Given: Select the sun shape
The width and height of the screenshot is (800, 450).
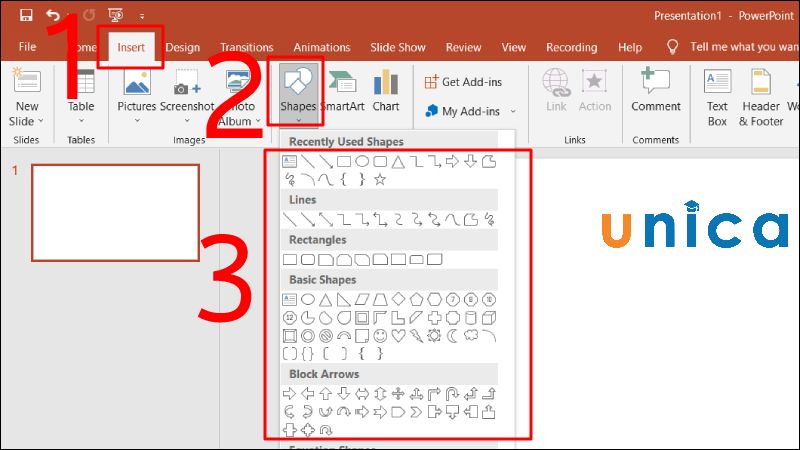Looking at the screenshot, I should [x=434, y=336].
